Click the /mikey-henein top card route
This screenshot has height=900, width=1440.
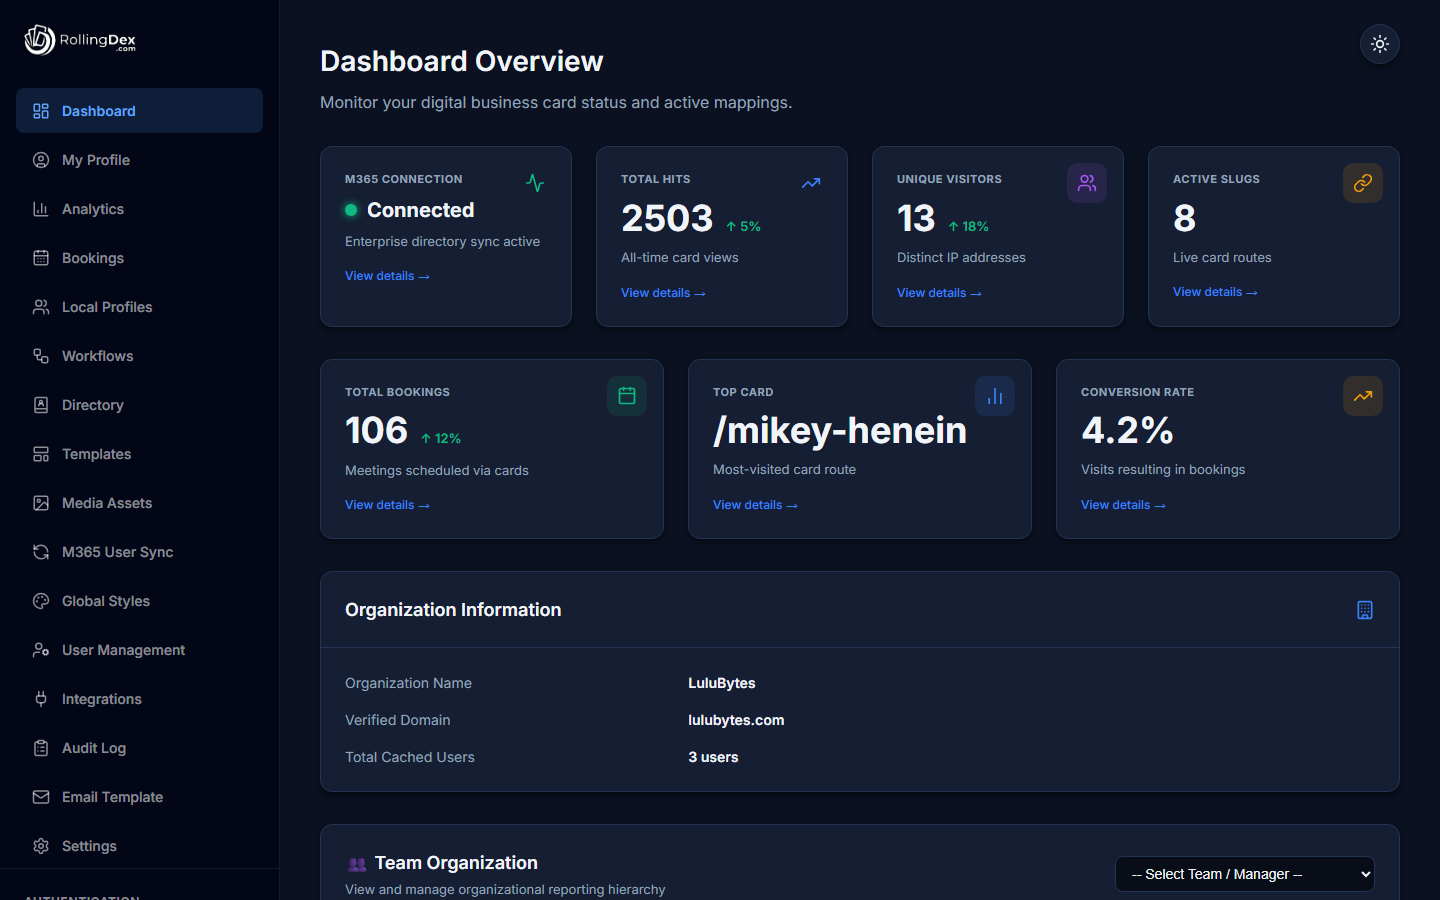point(840,430)
